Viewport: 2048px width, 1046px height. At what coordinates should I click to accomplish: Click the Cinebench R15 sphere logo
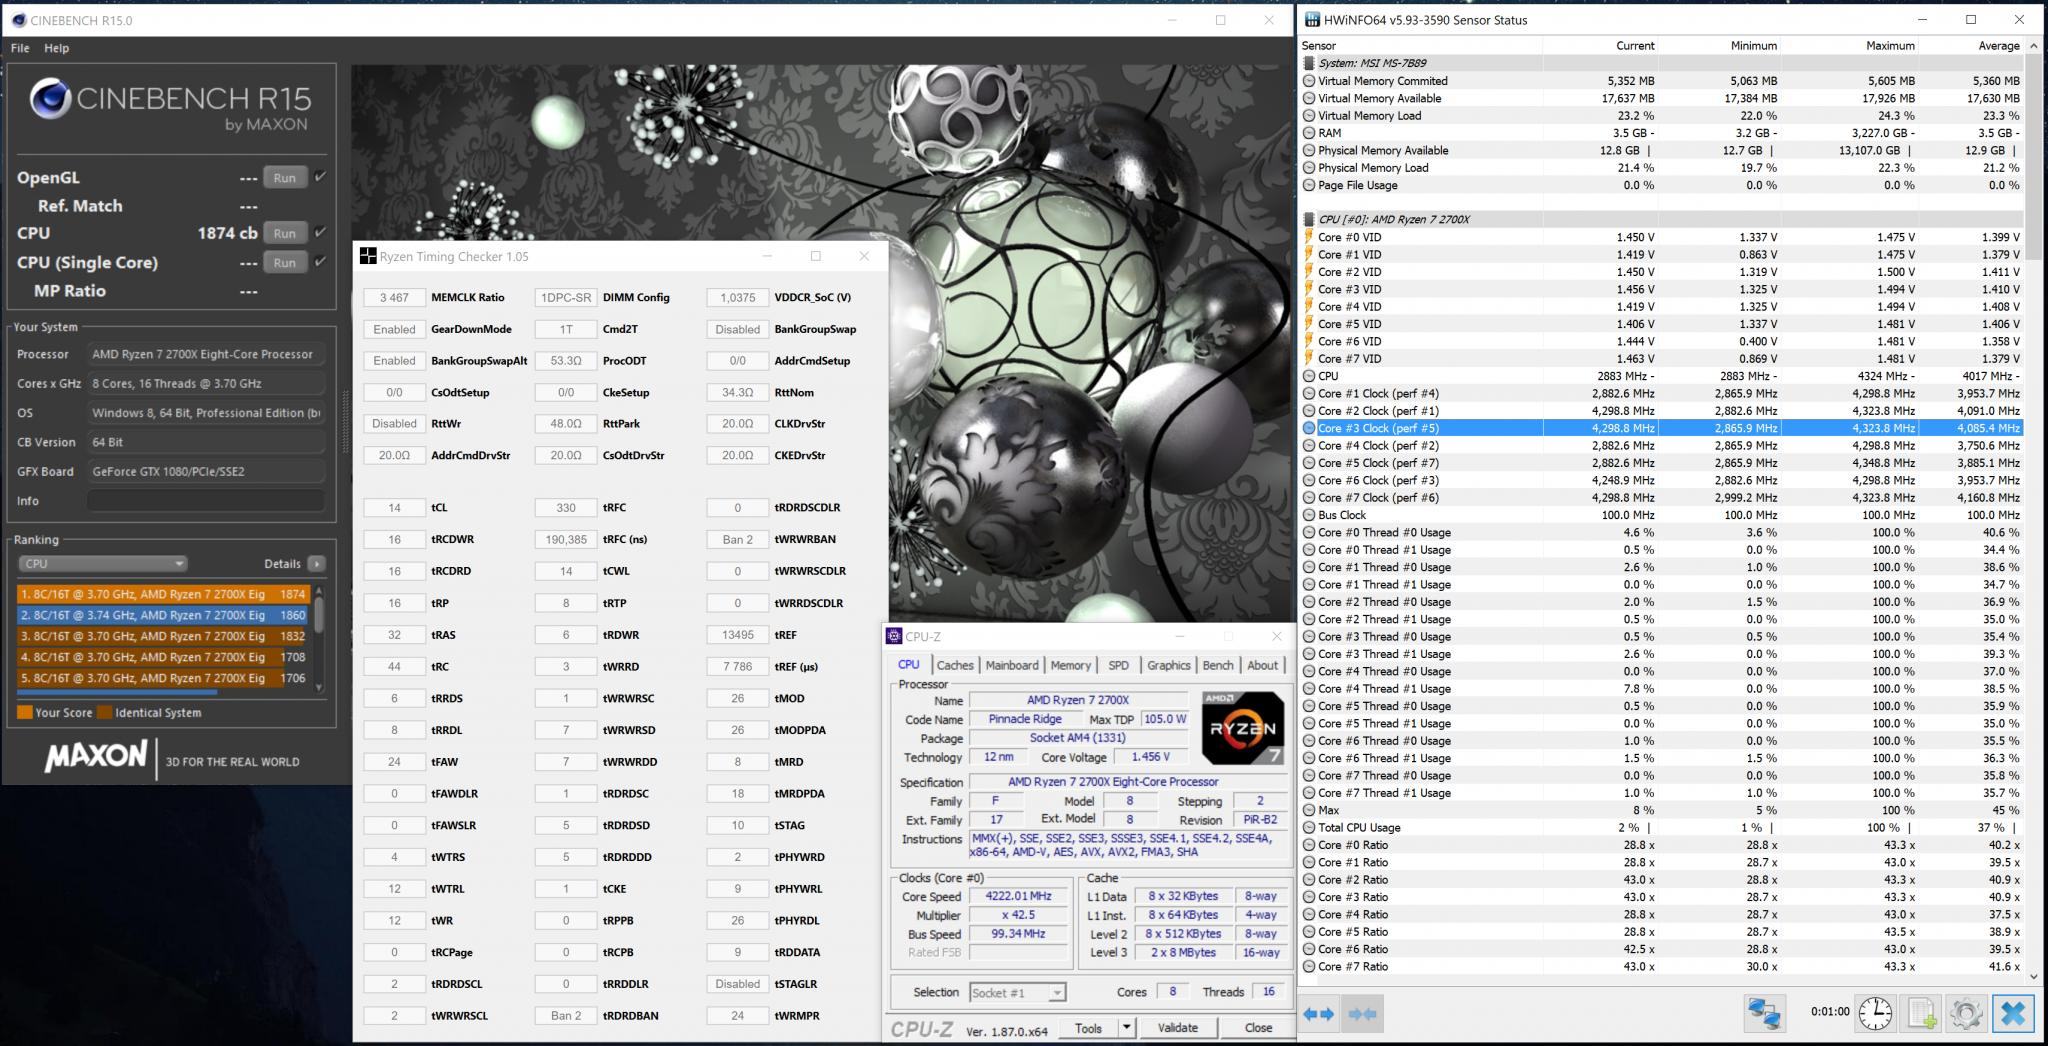(49, 99)
